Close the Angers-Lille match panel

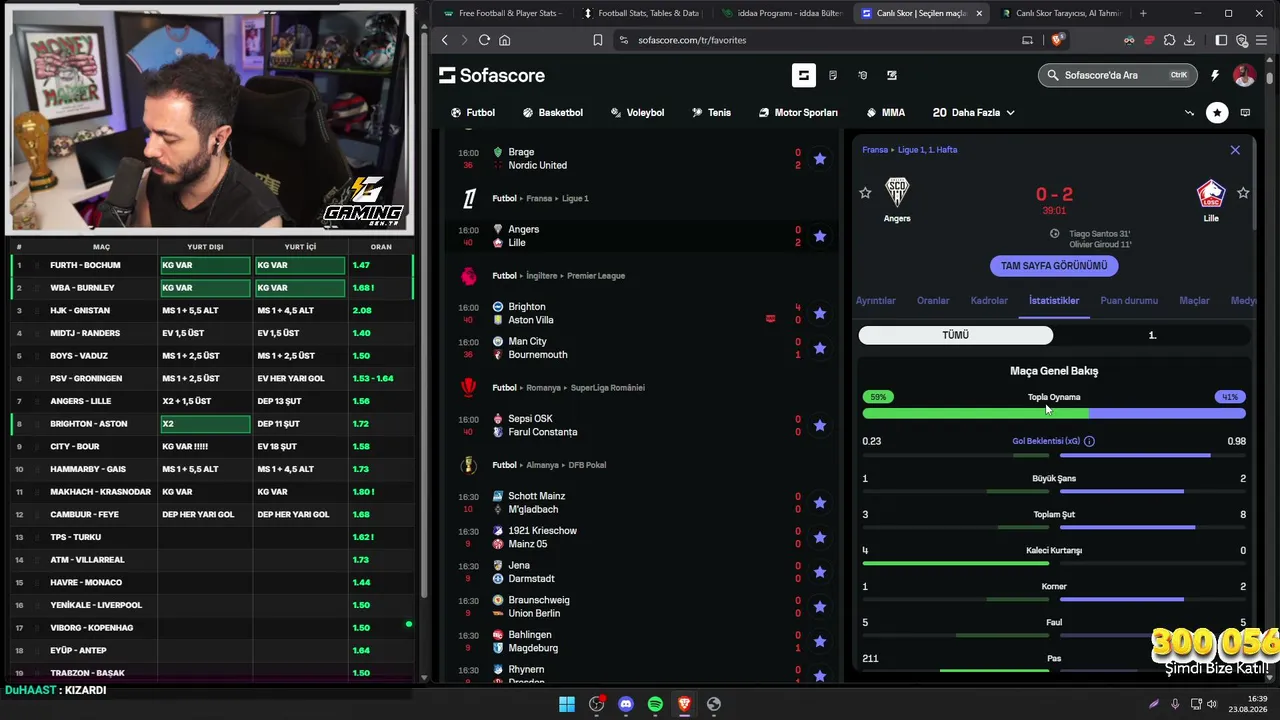(x=1235, y=150)
